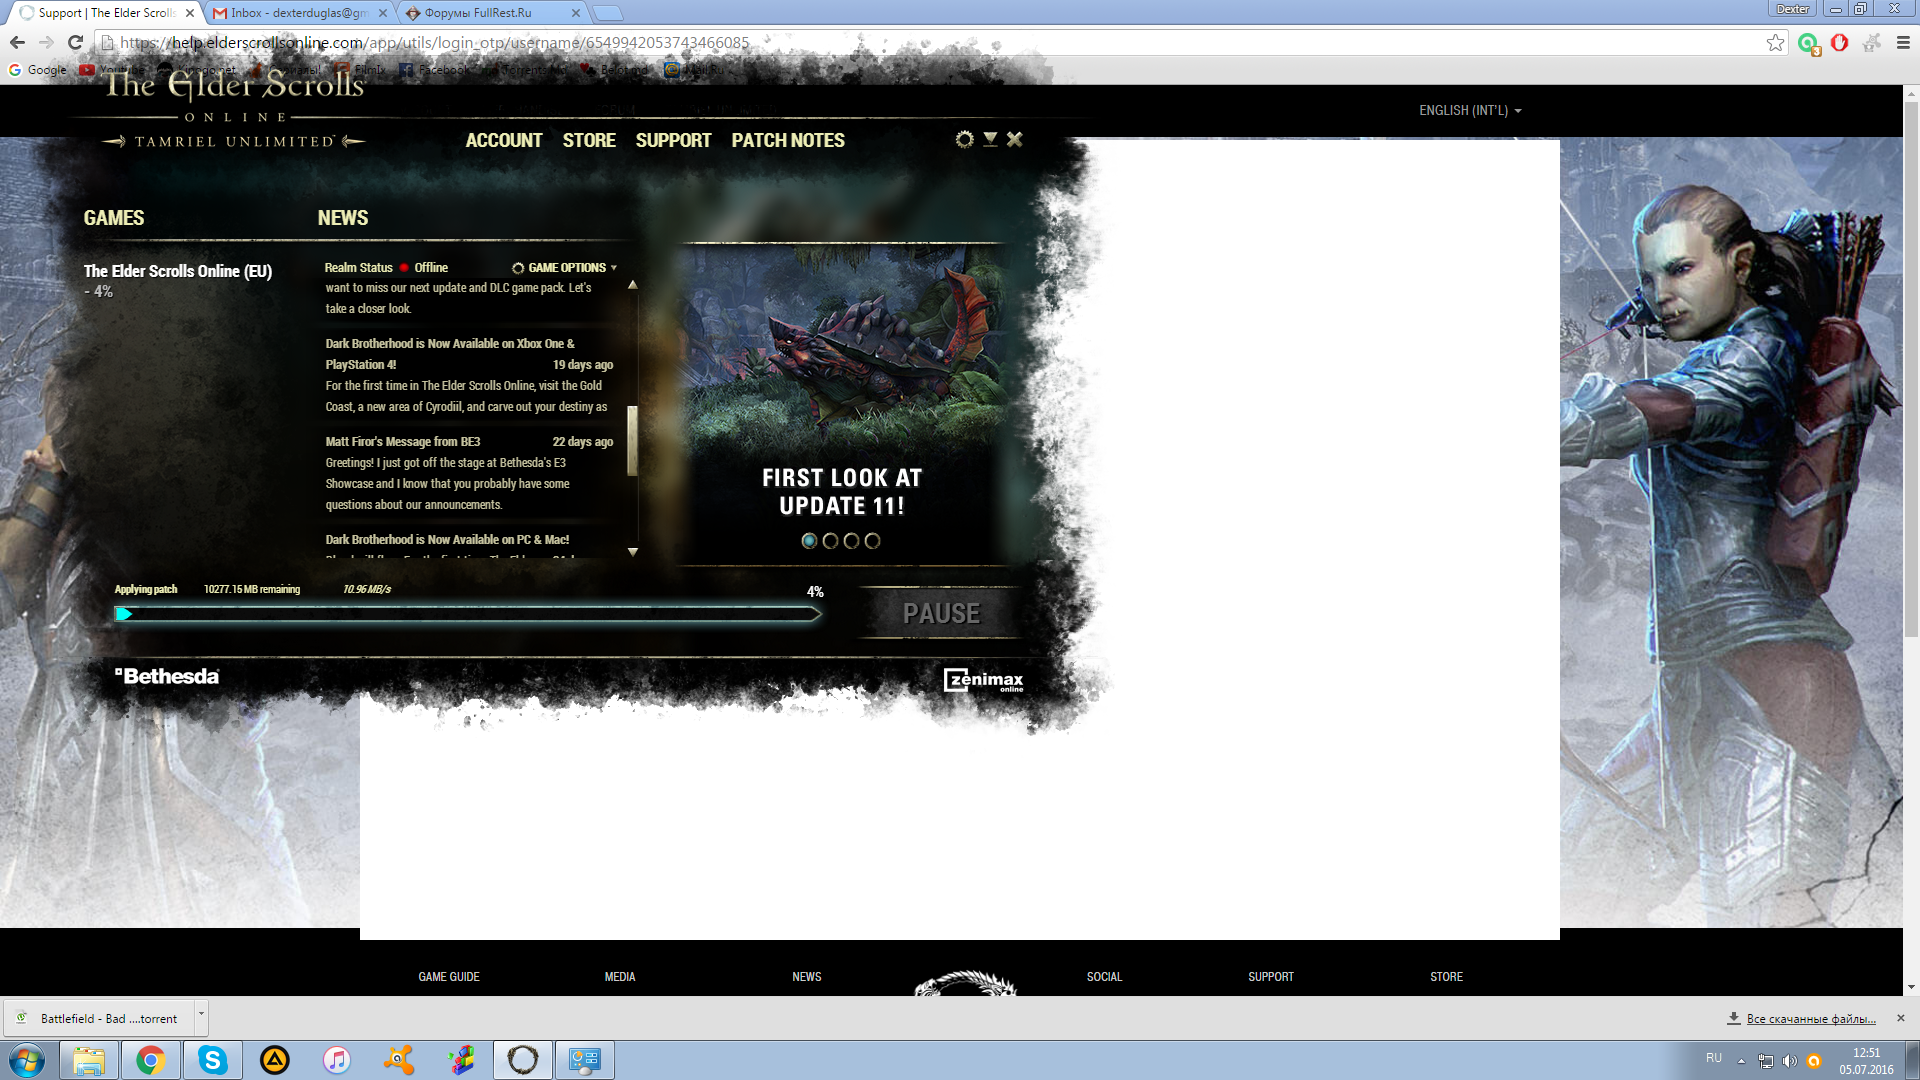Click the RU input language indicator
The height and width of the screenshot is (1080, 1920).
[1714, 1058]
